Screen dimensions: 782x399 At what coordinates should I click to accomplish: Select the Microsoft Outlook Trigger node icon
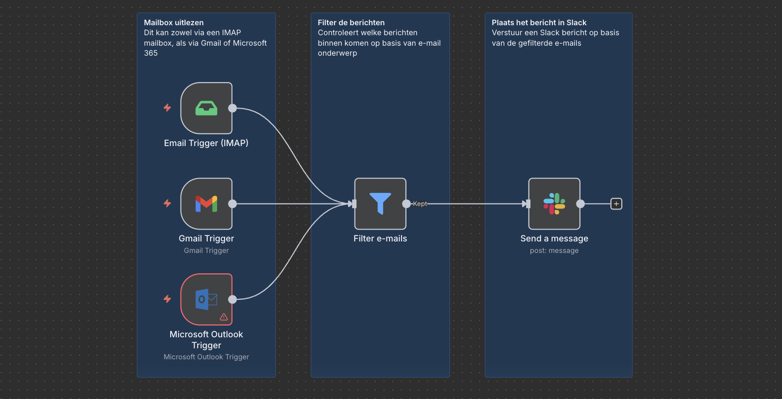click(x=206, y=299)
